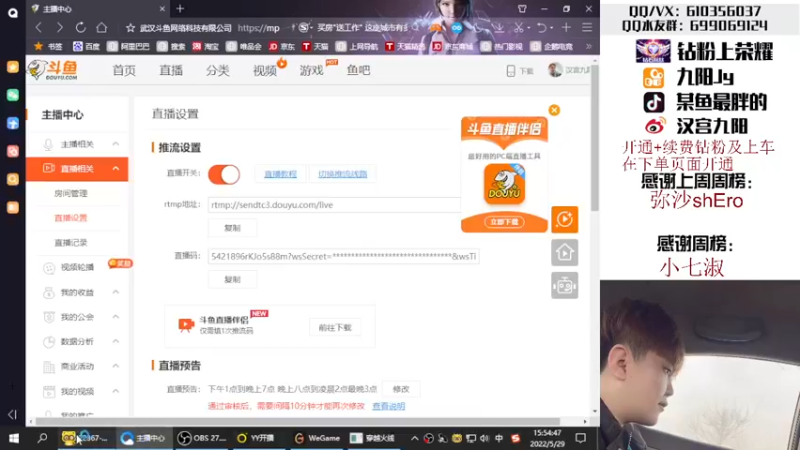The image size is (800, 450).
Task: Click the browser back arrow
Action: [39, 28]
